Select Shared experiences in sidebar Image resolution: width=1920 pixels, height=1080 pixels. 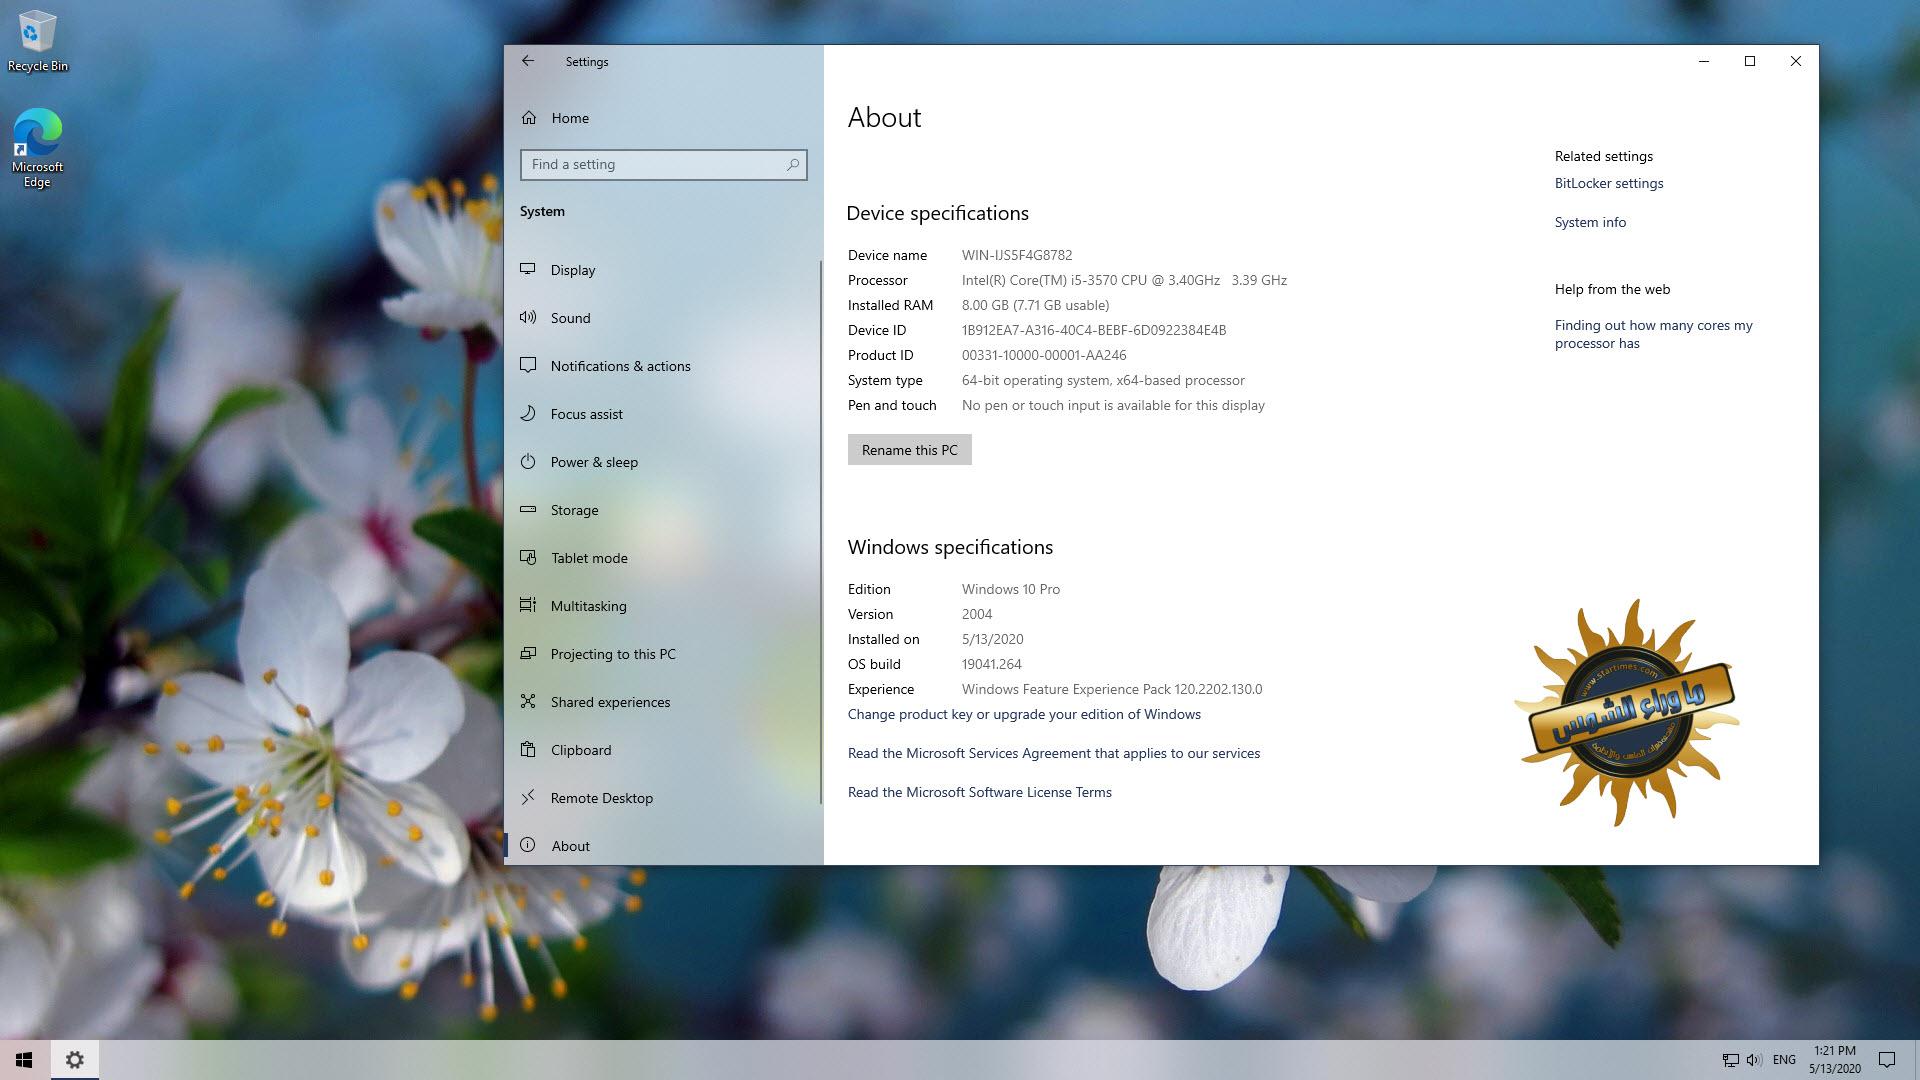point(610,702)
